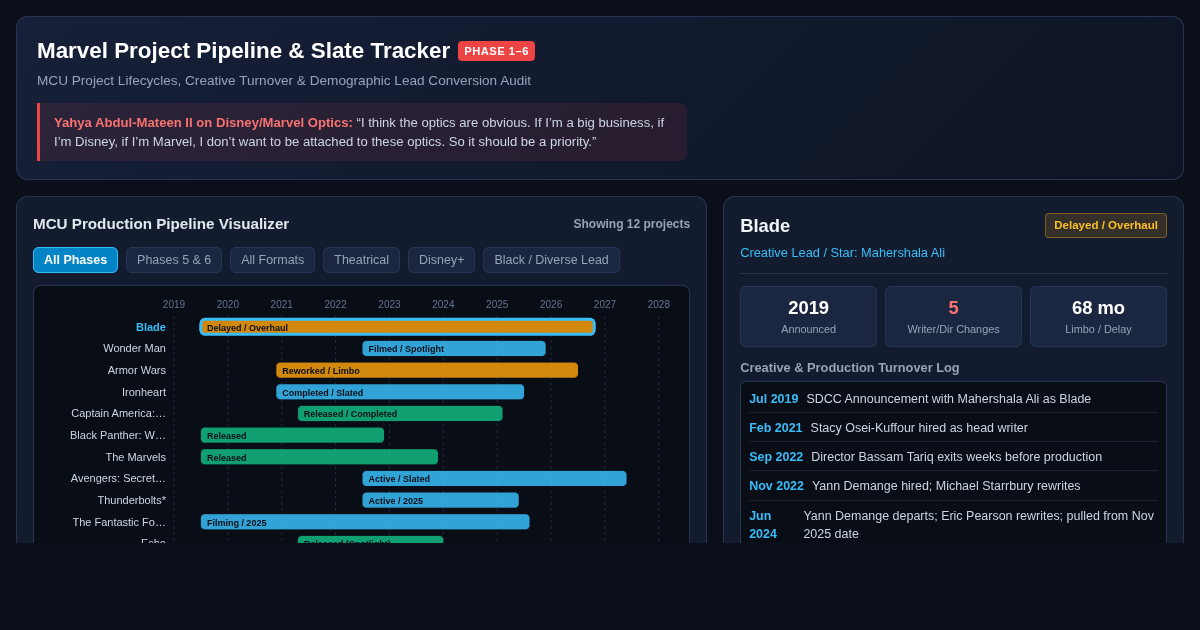Choose the All Formats filter

coord(273,260)
